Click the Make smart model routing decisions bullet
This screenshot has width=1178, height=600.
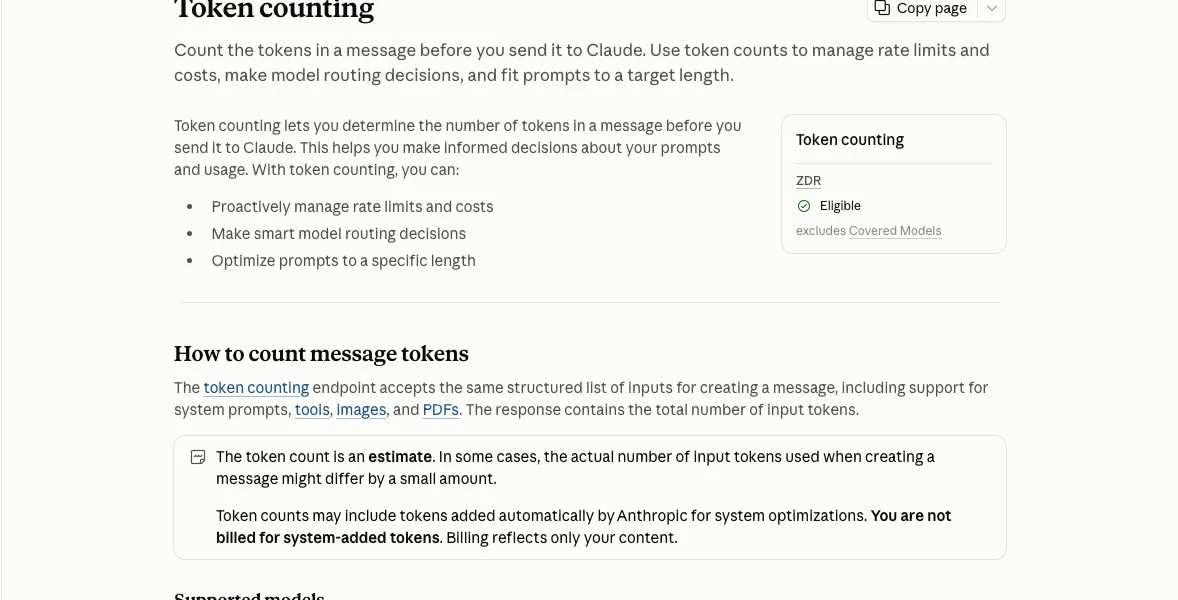338,234
